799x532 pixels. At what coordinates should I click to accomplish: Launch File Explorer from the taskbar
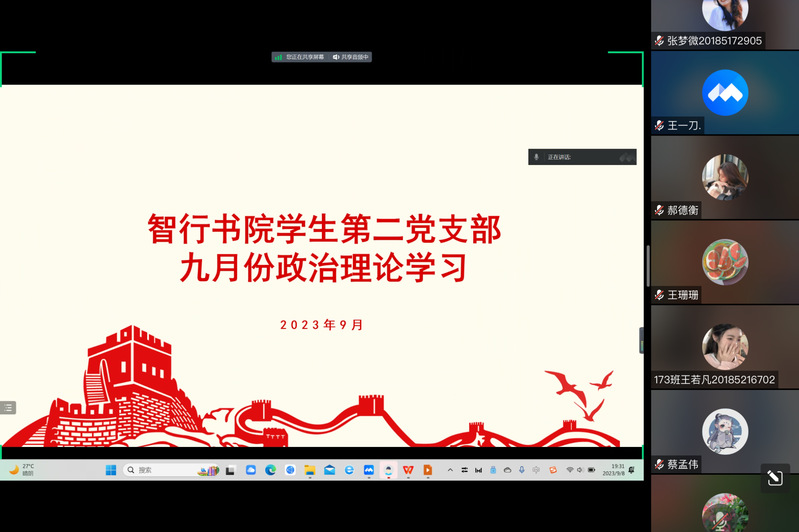point(310,470)
